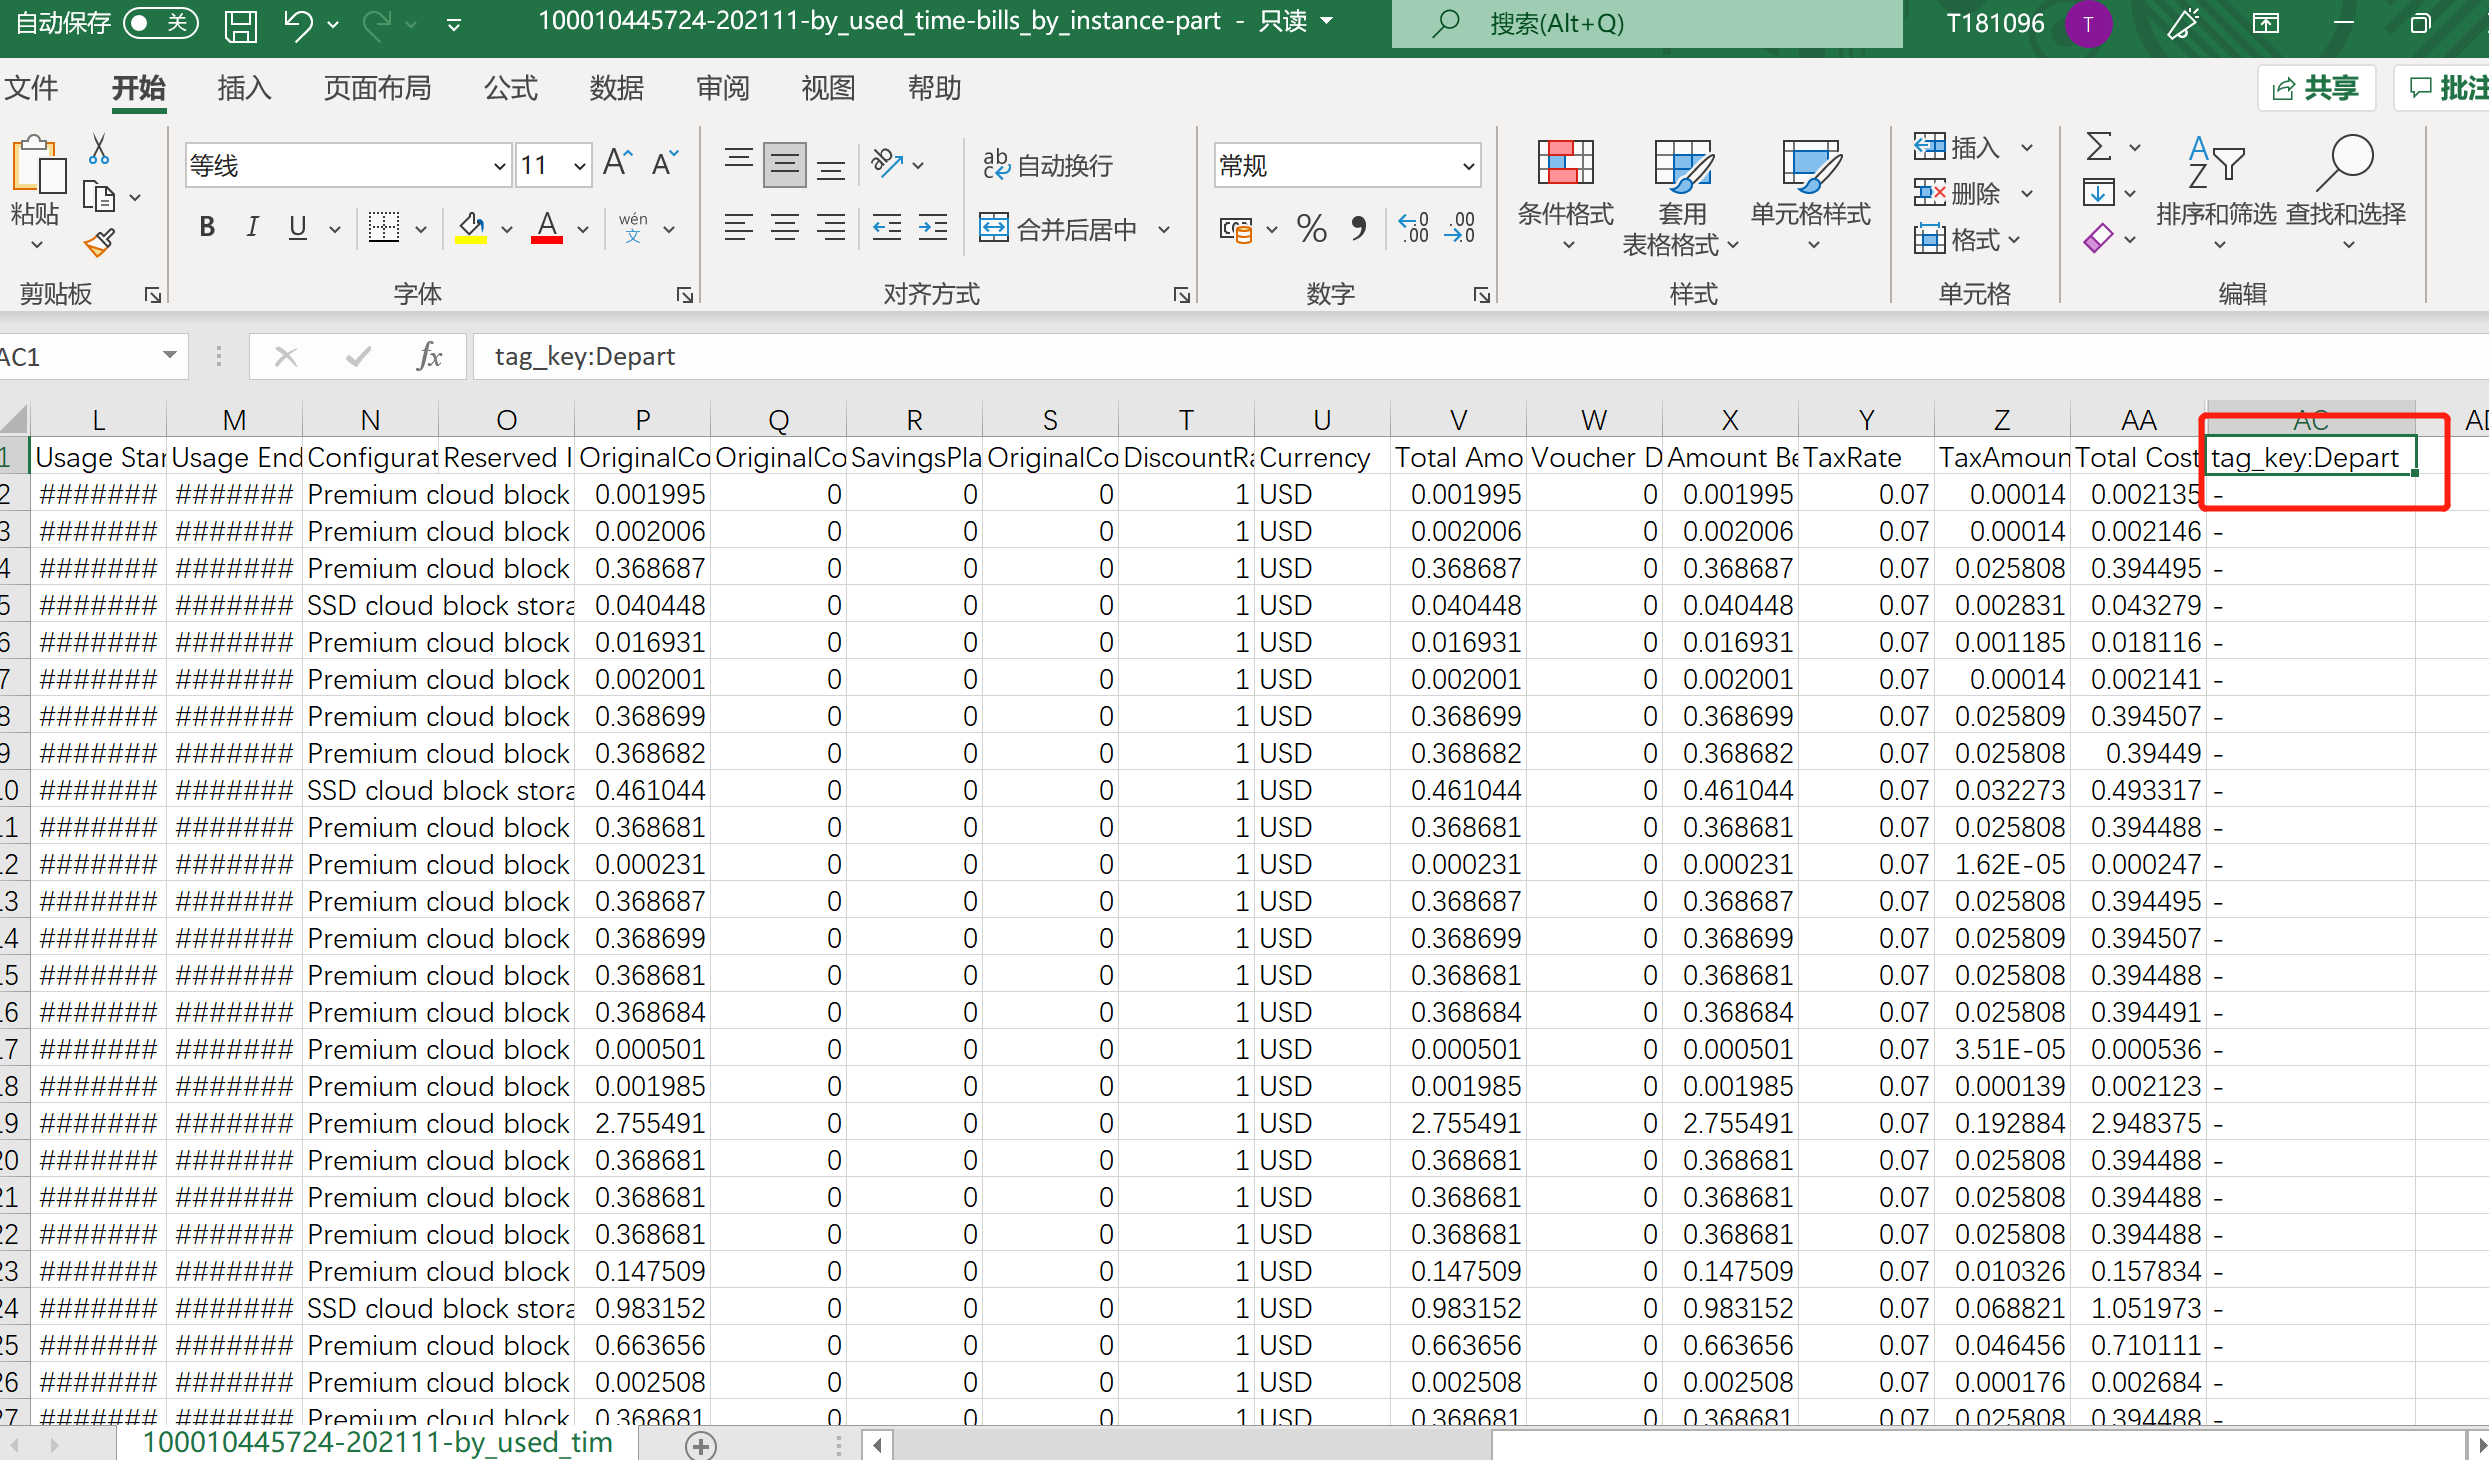The width and height of the screenshot is (2489, 1460).
Task: Open the 数据 ribbon tab
Action: pyautogui.click(x=616, y=88)
